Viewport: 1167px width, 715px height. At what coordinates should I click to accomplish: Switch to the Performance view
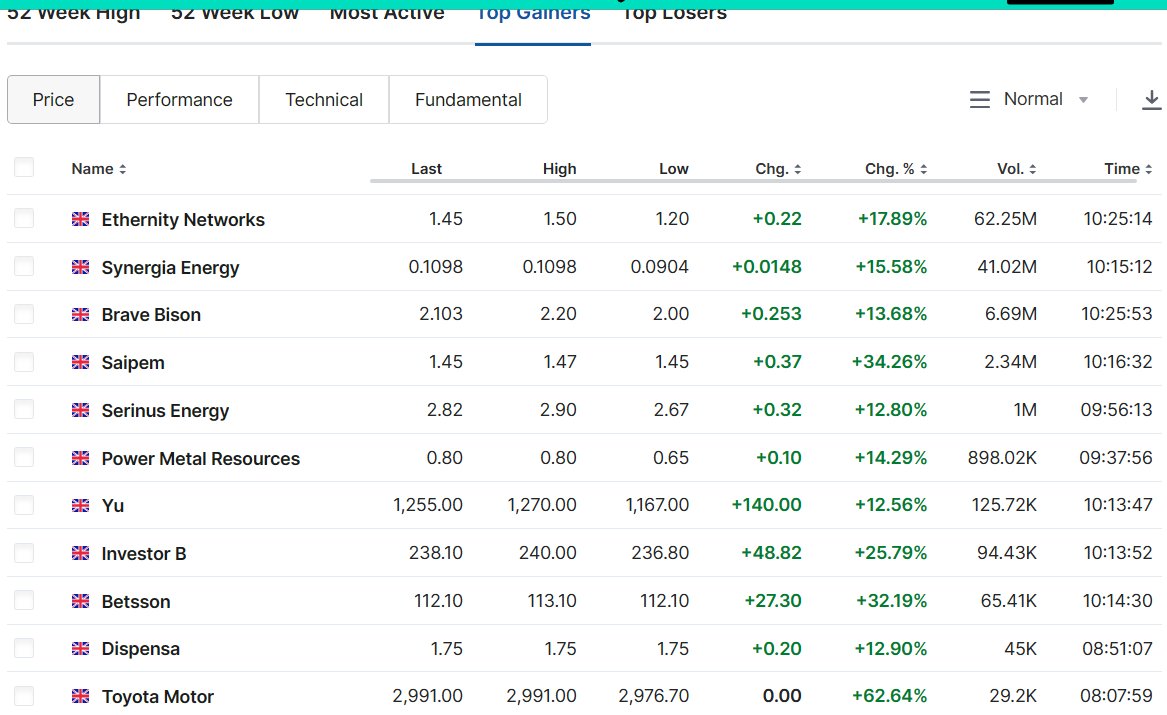pyautogui.click(x=179, y=100)
